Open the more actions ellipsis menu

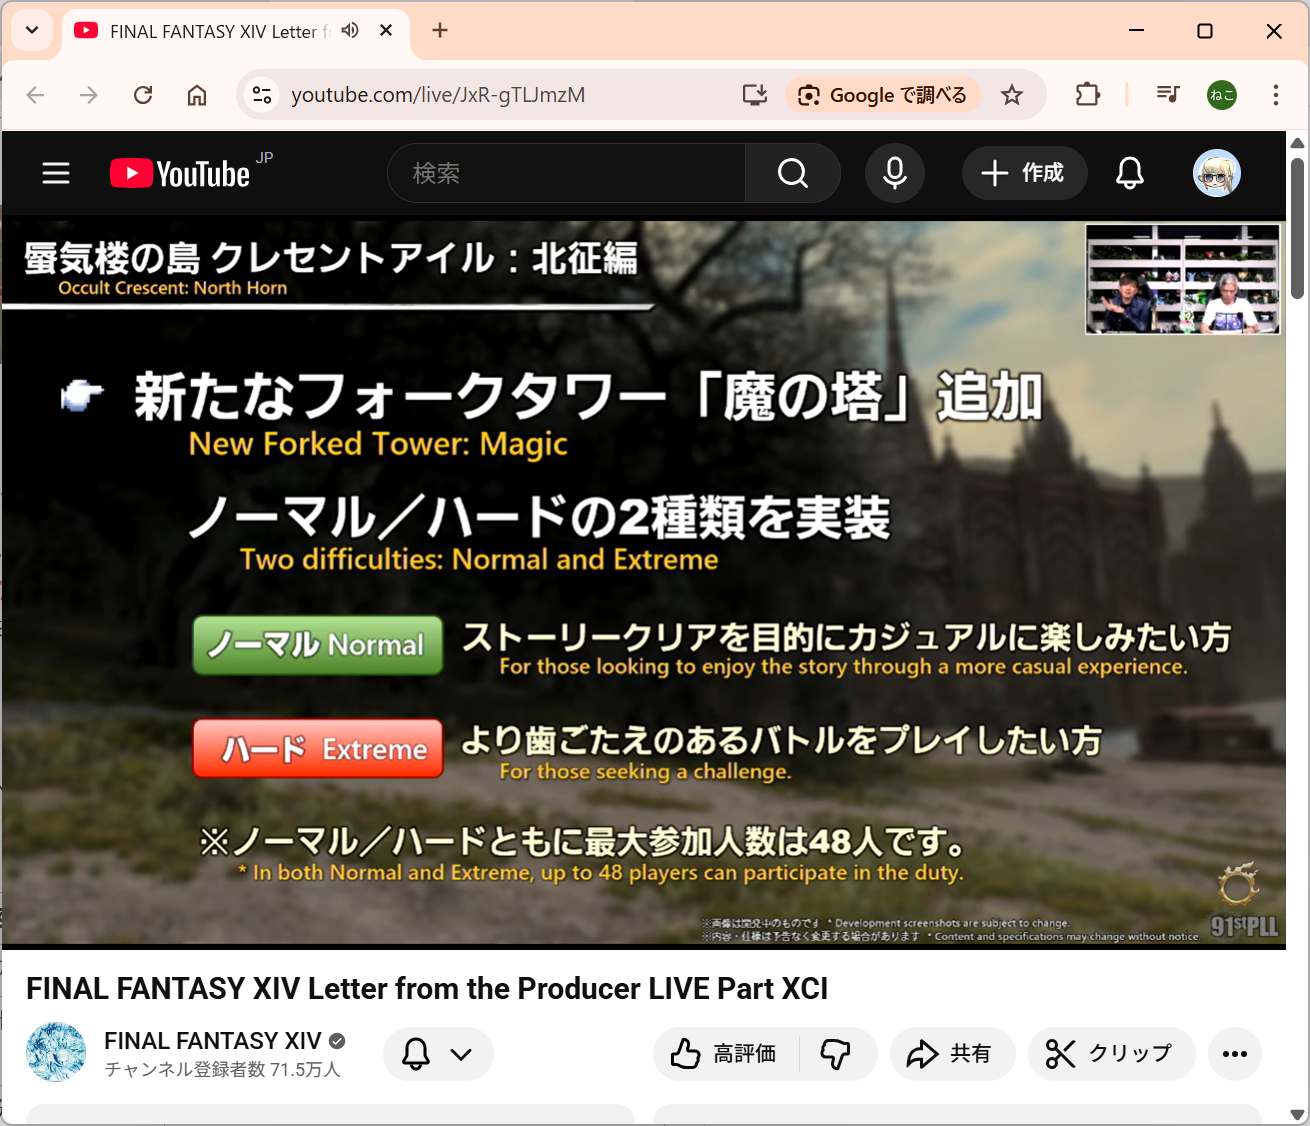pyautogui.click(x=1234, y=1054)
